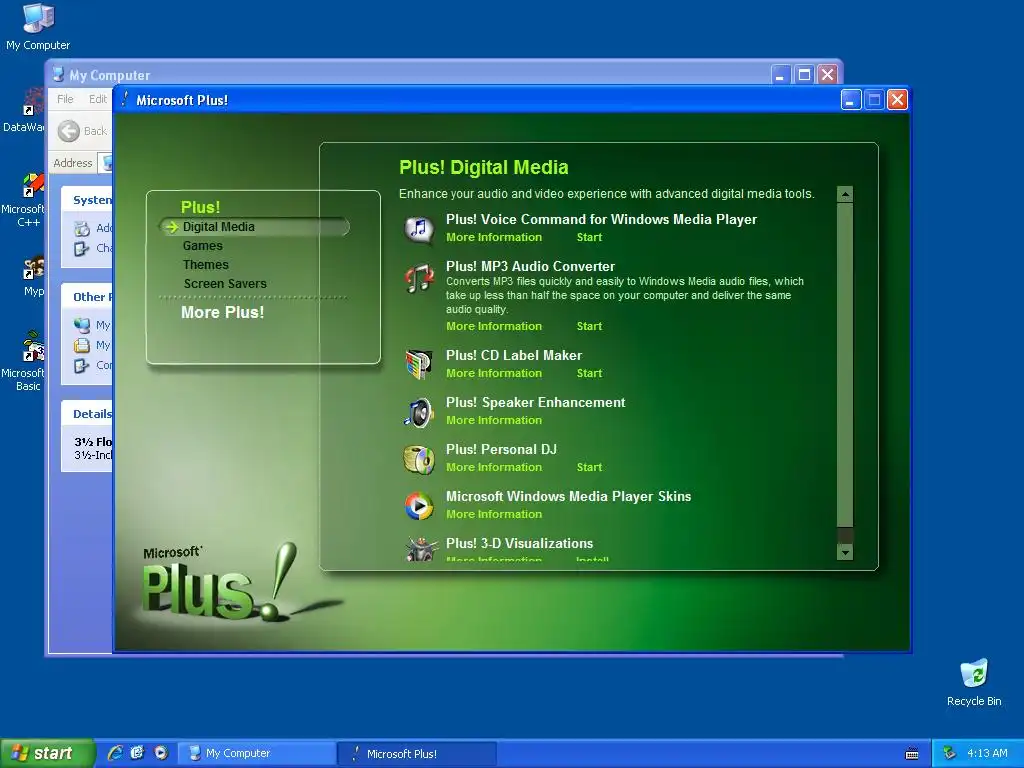Launch Windows Media Player from Quick Launch

tap(161, 753)
